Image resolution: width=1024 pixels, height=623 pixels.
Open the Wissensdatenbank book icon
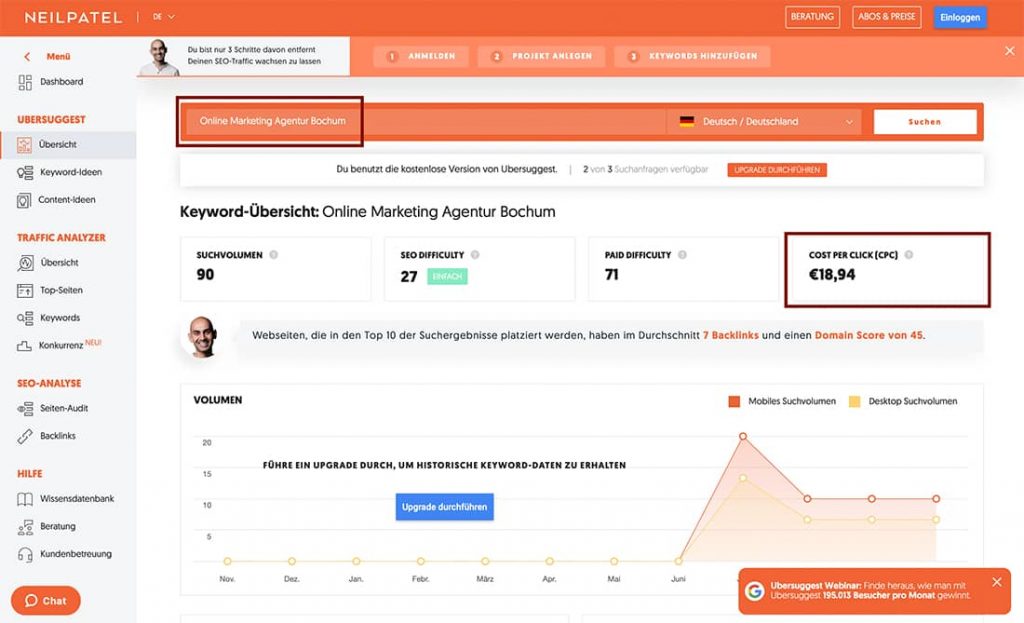25,500
